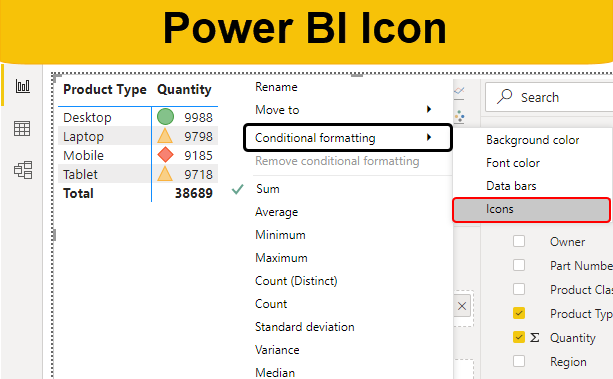Choose Rename in the context menu

[276, 87]
